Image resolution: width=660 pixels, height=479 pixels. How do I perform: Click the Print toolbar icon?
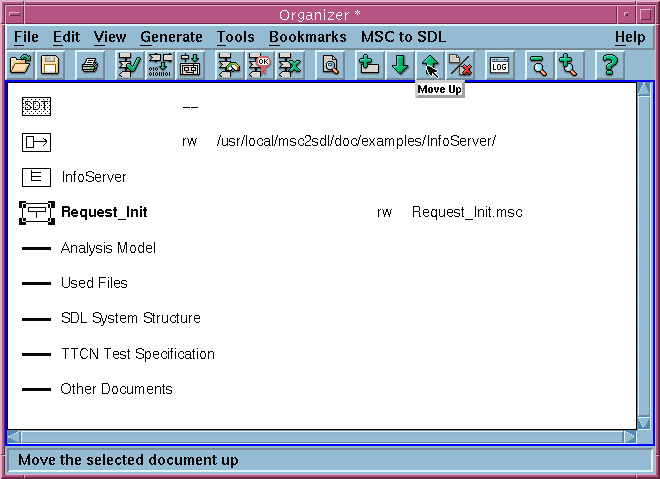[x=90, y=65]
